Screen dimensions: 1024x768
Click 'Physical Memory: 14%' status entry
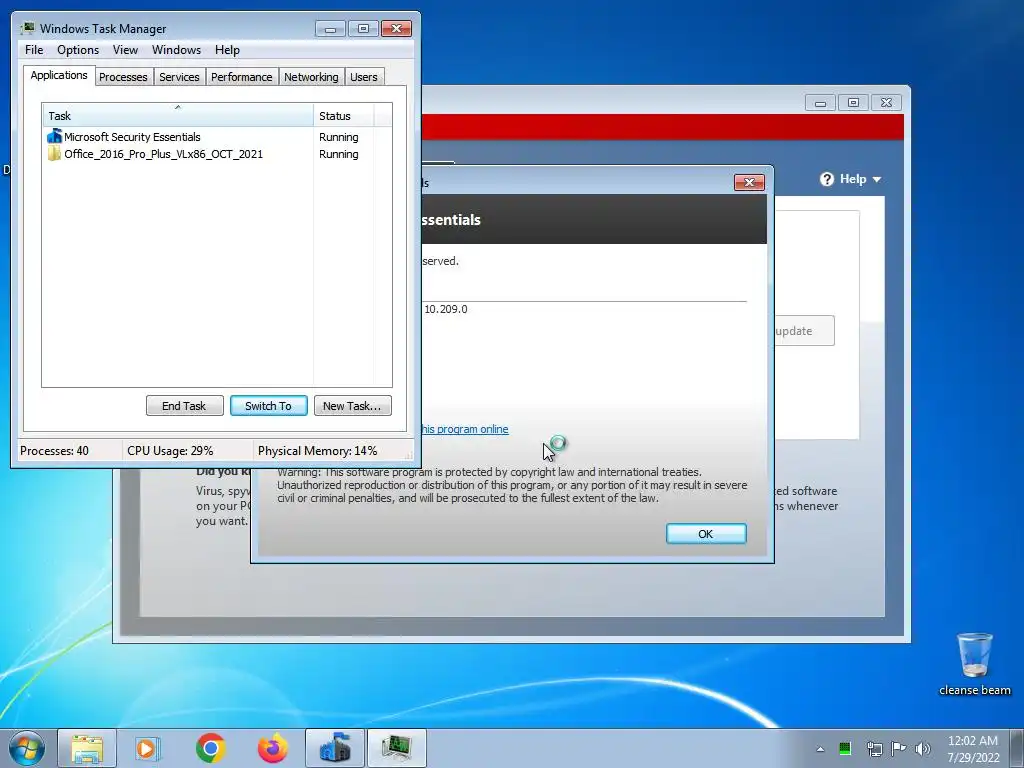coord(317,451)
